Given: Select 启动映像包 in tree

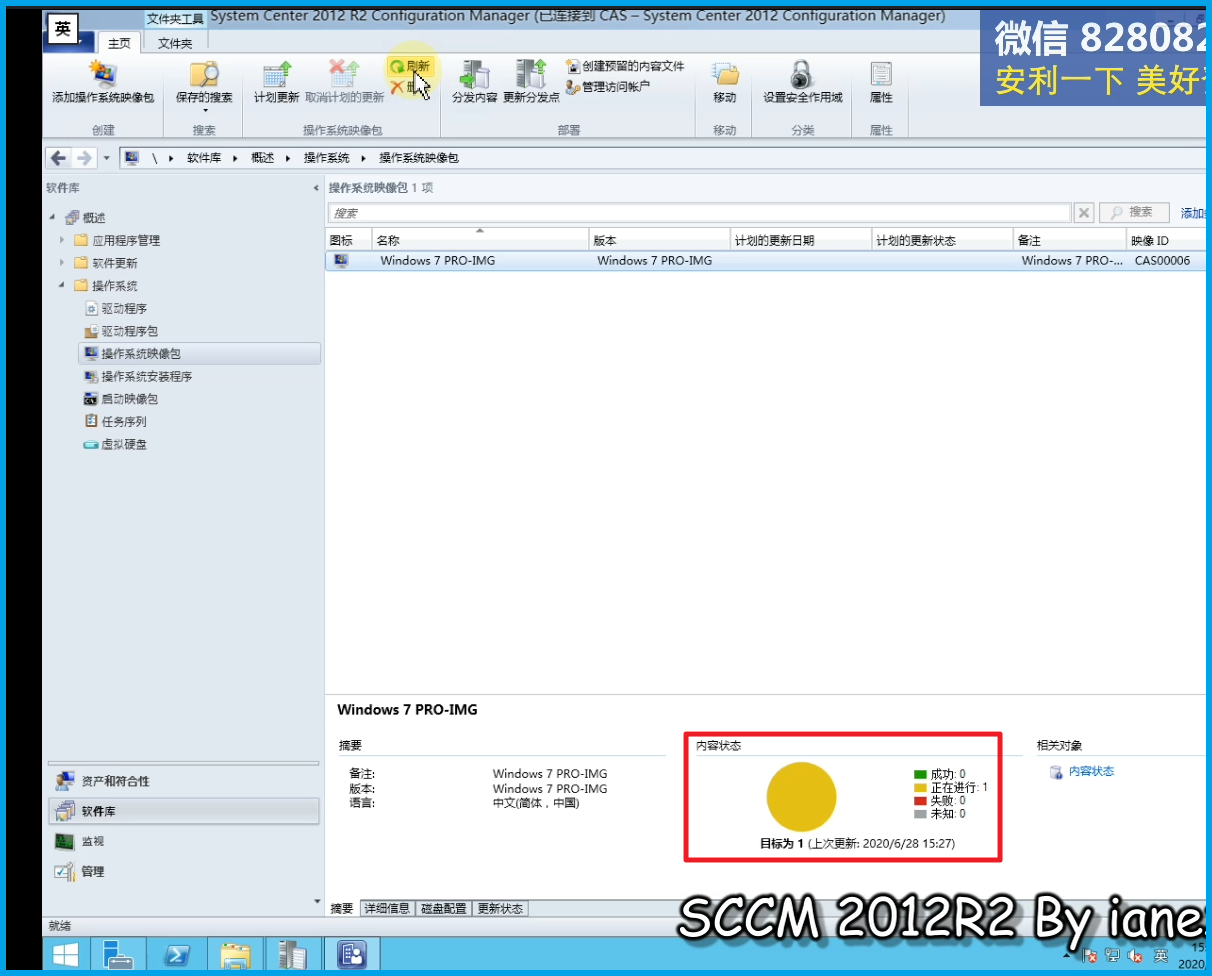Looking at the screenshot, I should tap(121, 399).
